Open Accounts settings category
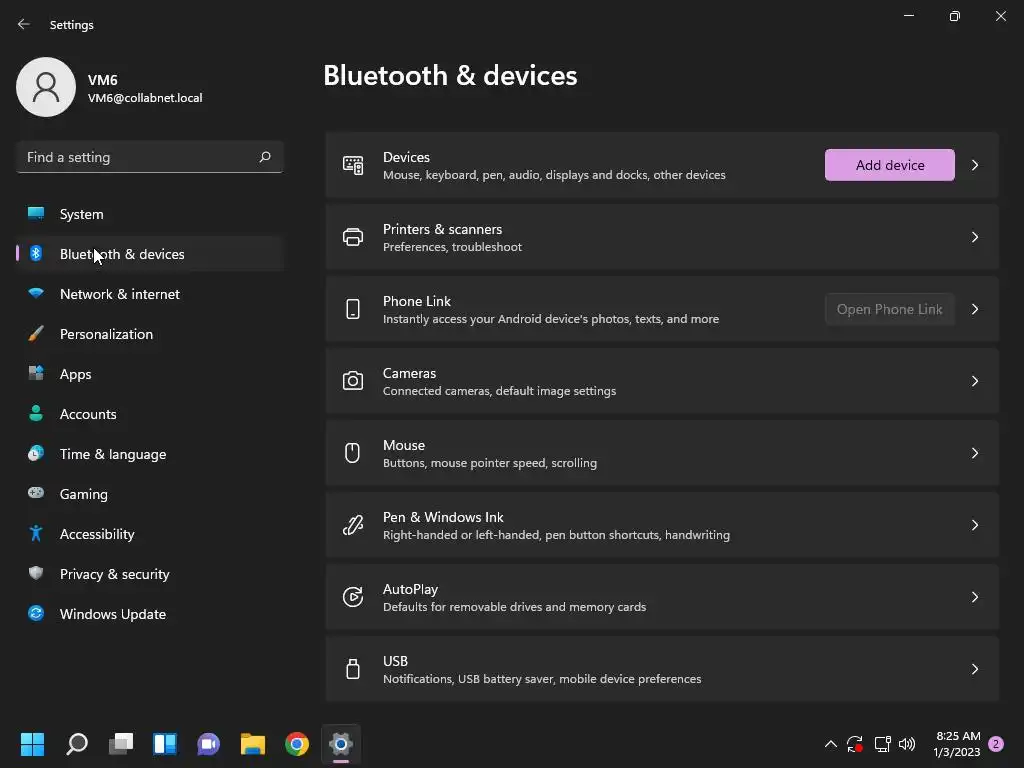Image resolution: width=1024 pixels, height=768 pixels. [x=150, y=413]
